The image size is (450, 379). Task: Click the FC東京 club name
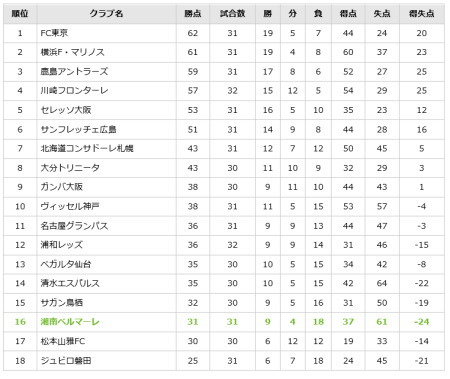54,33
